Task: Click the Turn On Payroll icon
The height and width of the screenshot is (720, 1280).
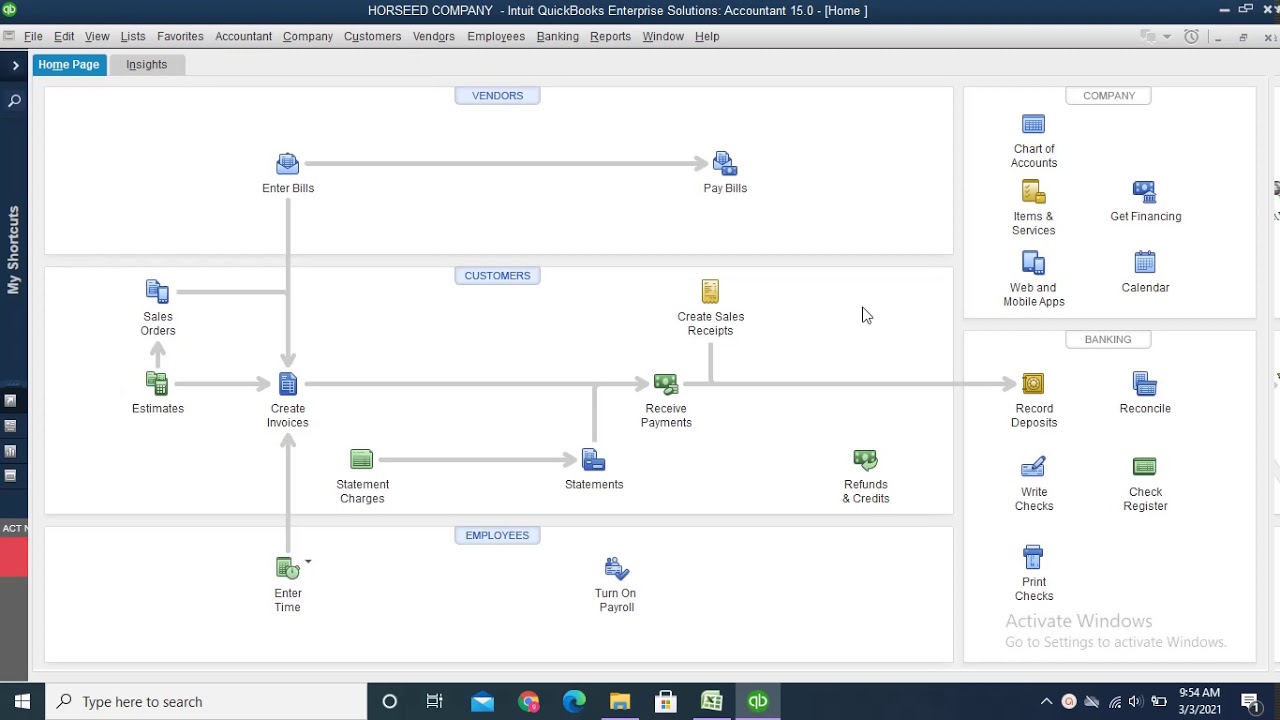Action: point(616,569)
